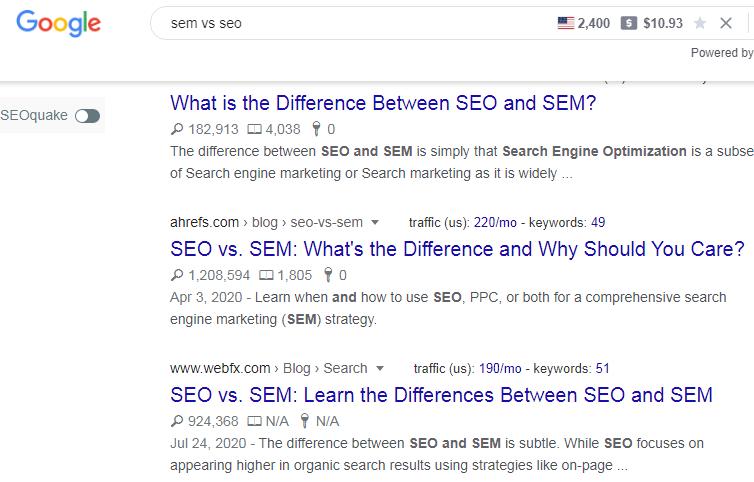Click the "sem vs seo" search input field

point(350,23)
